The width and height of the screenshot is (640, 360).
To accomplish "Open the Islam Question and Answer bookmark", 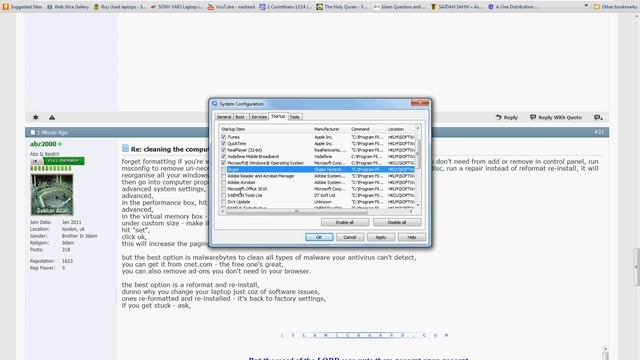I will click(399, 7).
